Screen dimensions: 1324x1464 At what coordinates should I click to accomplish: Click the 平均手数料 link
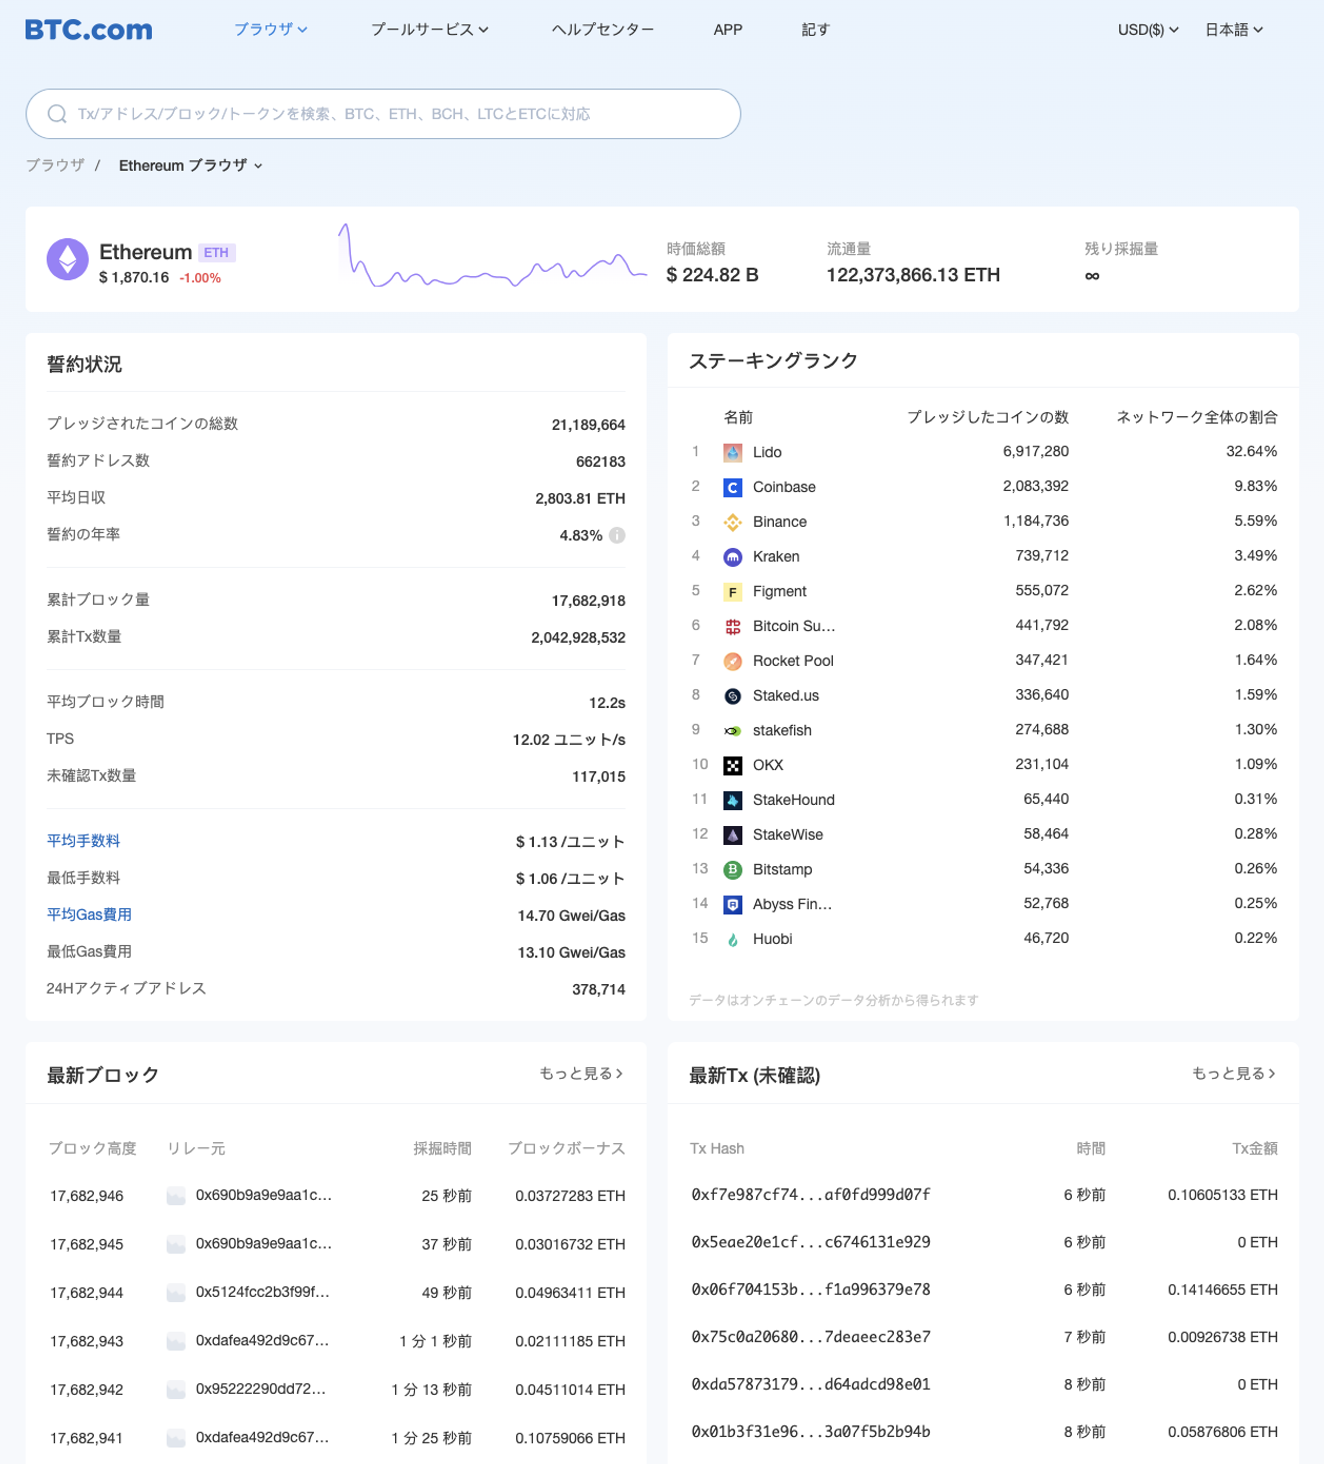82,841
